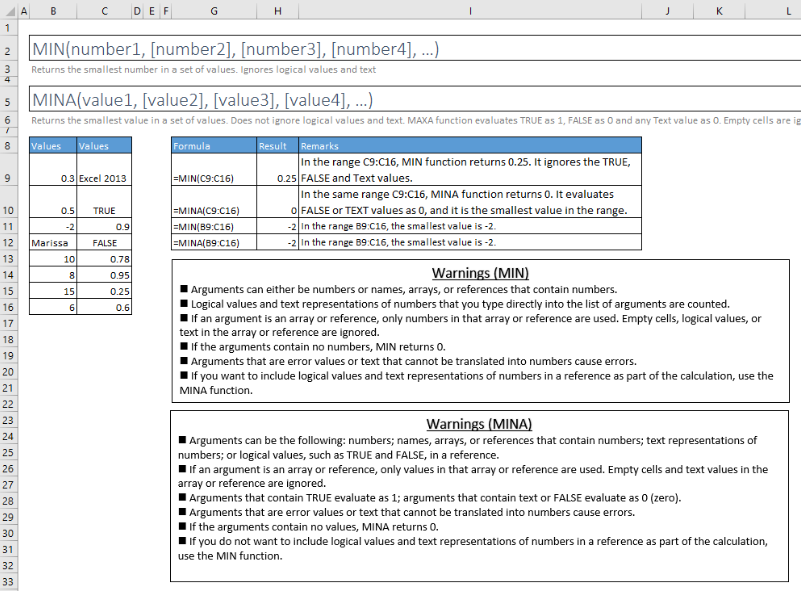
Task: Select column I header
Action: coord(469,11)
